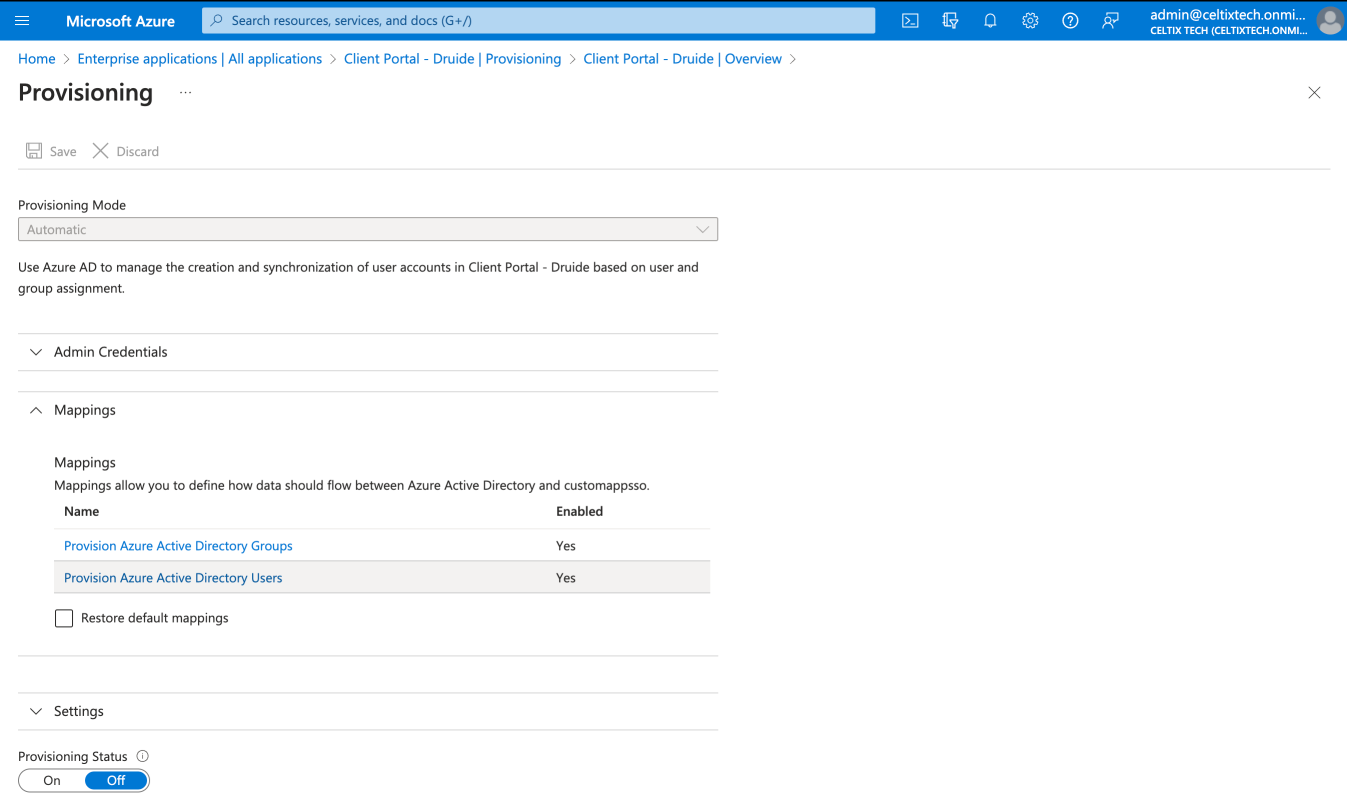Viewport: 1347px width, 809px height.
Task: Click the Enabled column header
Action: click(579, 511)
